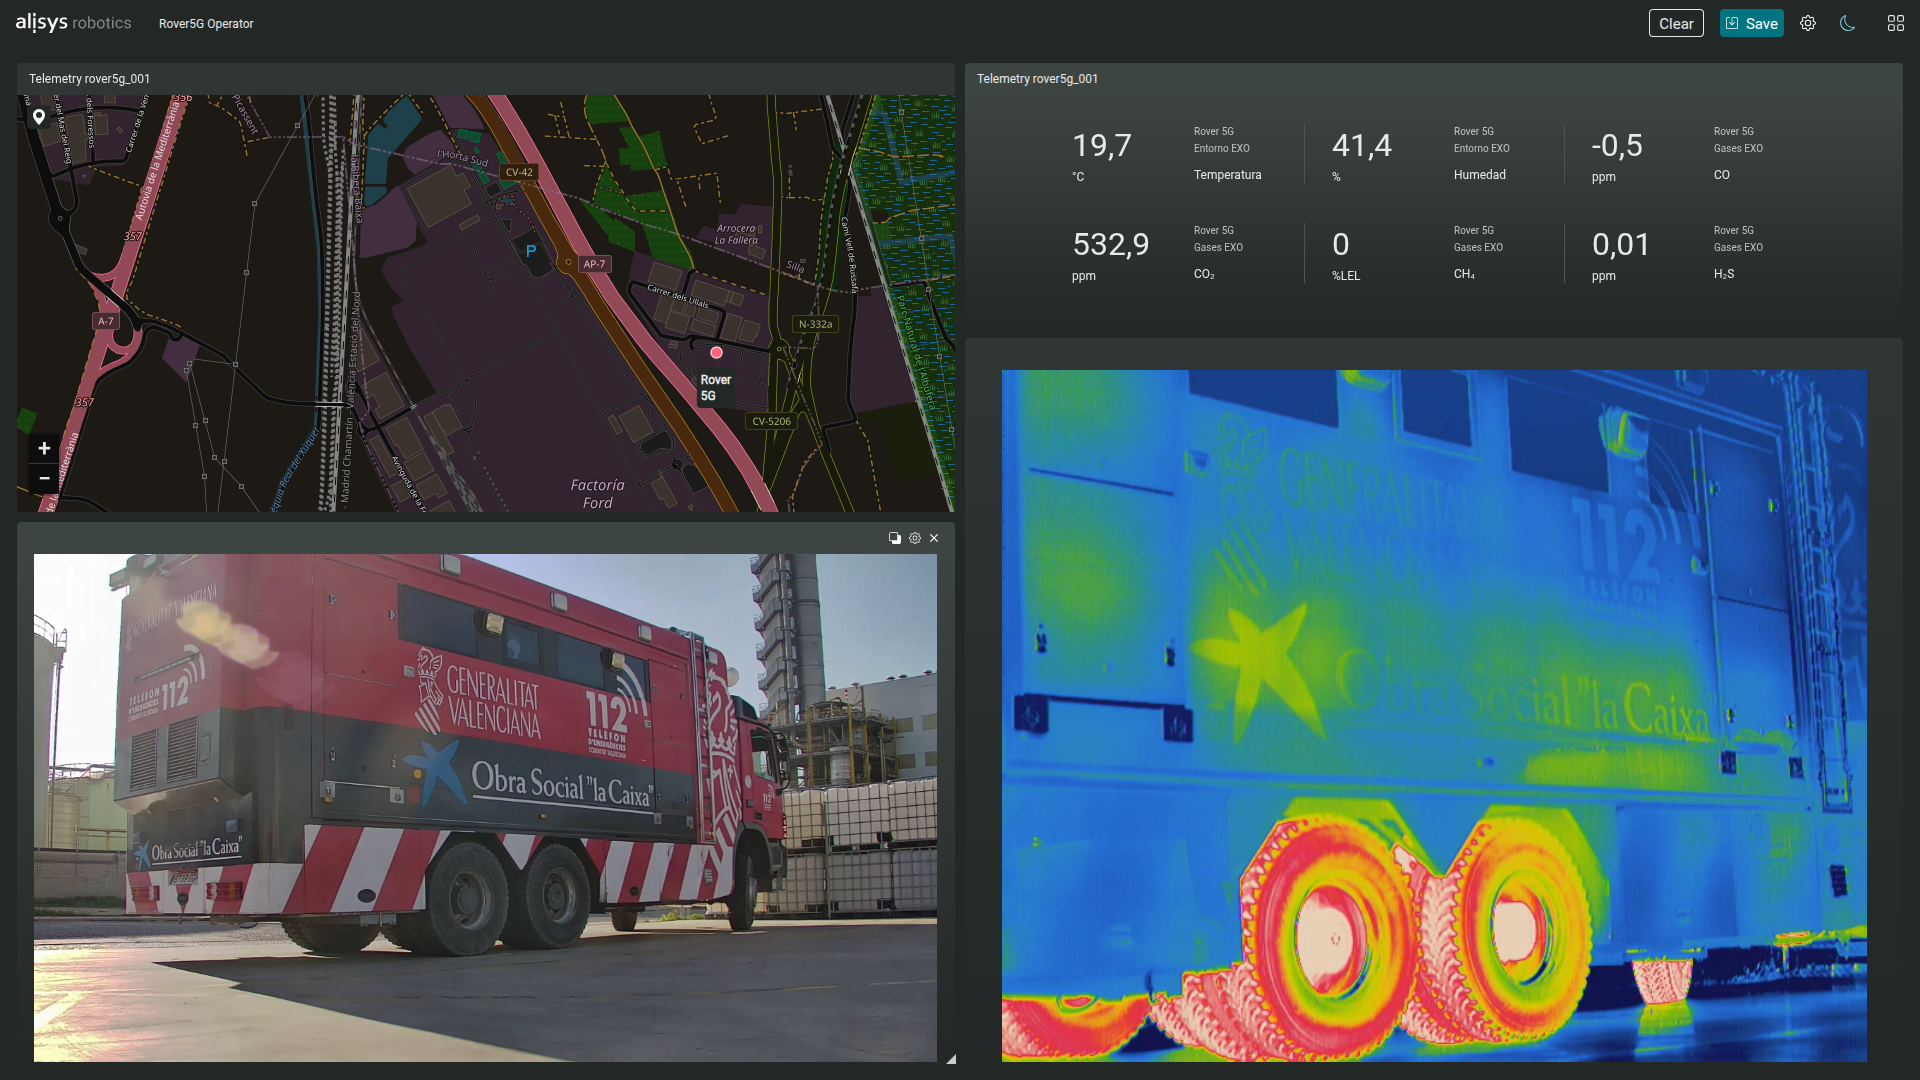The width and height of the screenshot is (1920, 1080).
Task: Close the camera video widget
Action: [934, 538]
